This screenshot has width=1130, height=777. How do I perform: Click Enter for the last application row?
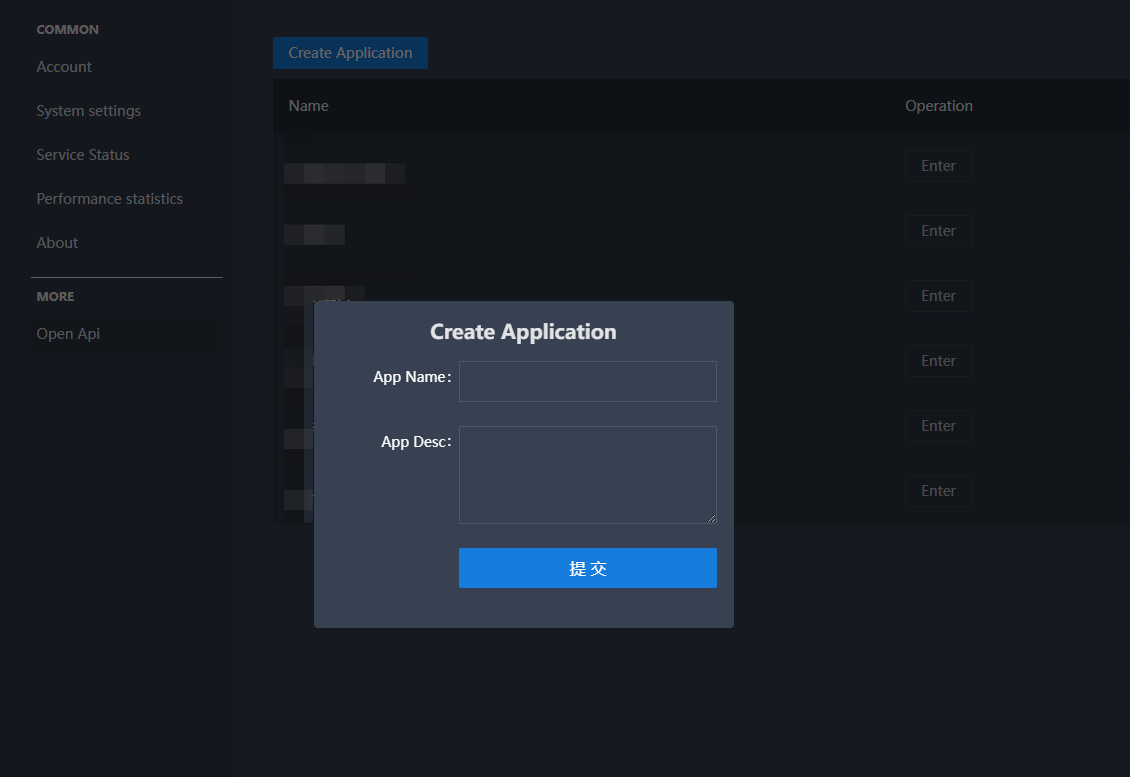[938, 491]
